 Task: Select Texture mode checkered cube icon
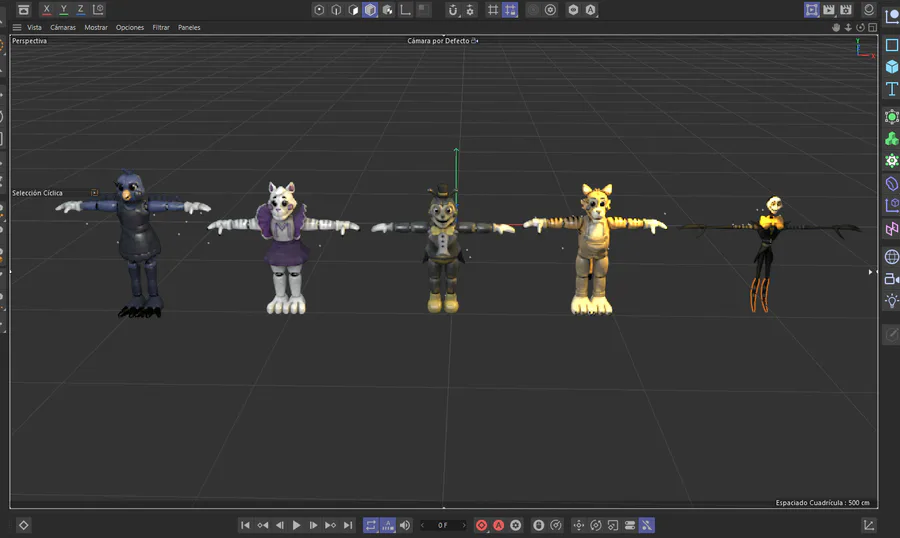388,10
